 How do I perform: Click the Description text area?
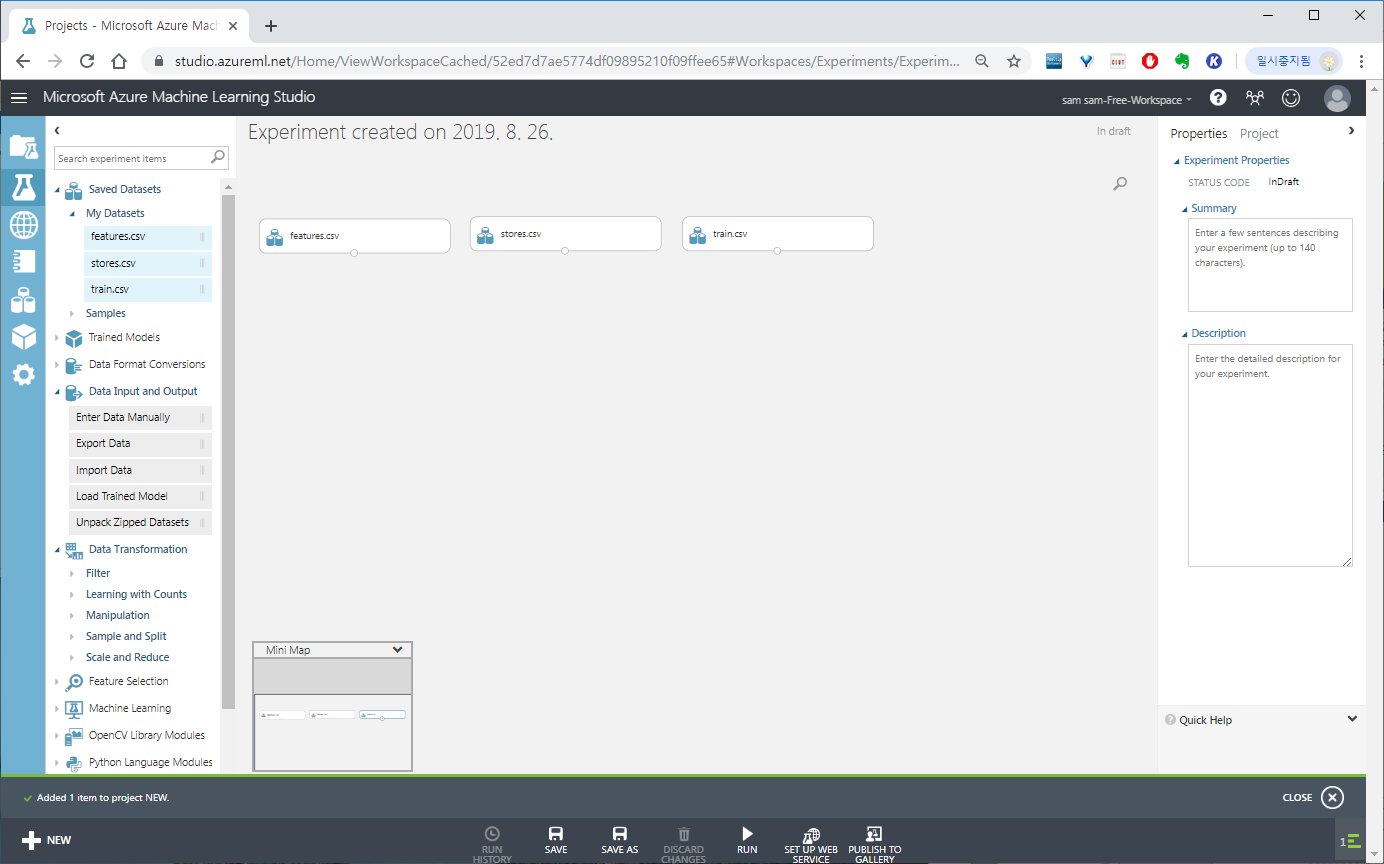tap(1270, 456)
